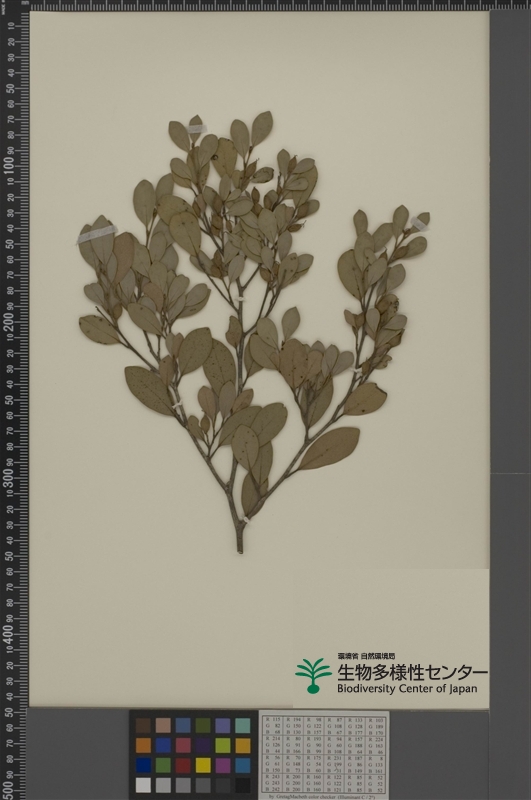Click the large white tape strip on left leaves

97,234
